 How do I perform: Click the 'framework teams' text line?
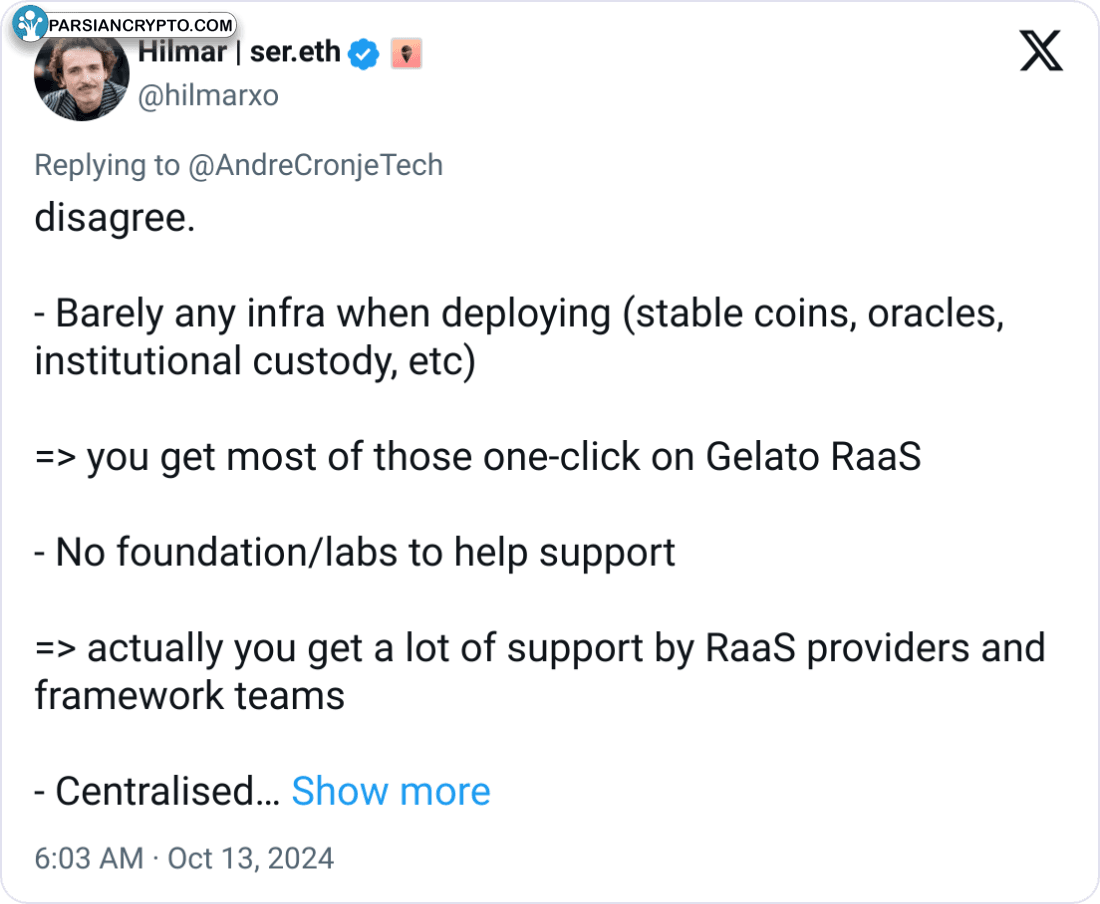(x=189, y=695)
